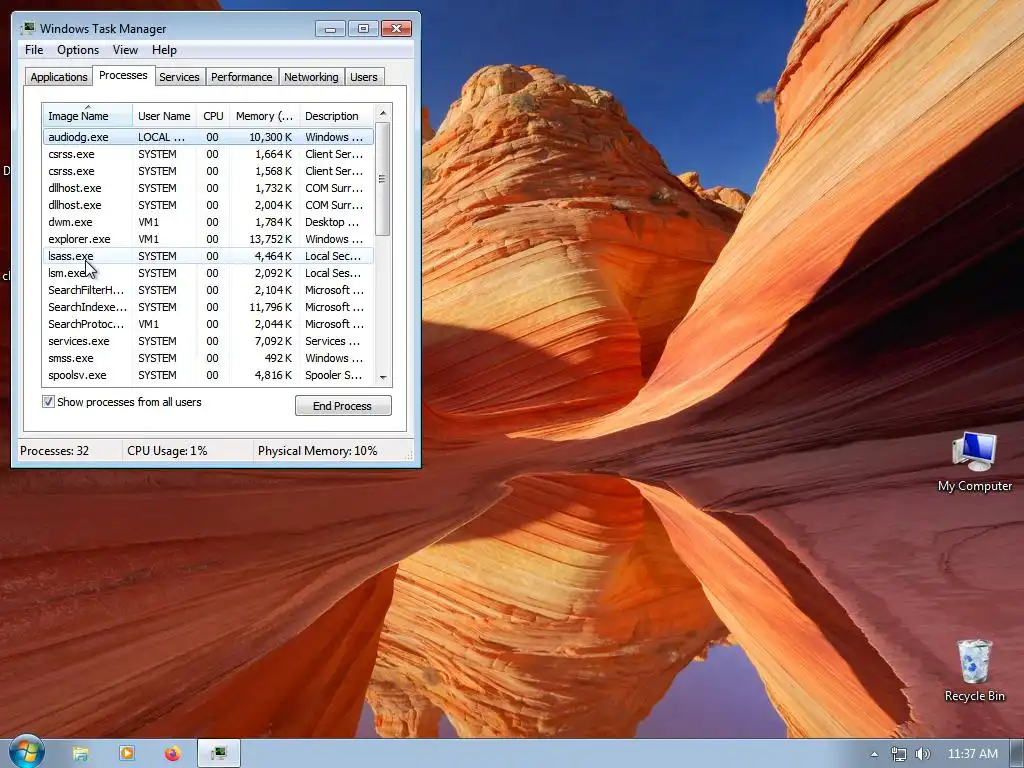Select the explorer.exe process

[x=208, y=239]
